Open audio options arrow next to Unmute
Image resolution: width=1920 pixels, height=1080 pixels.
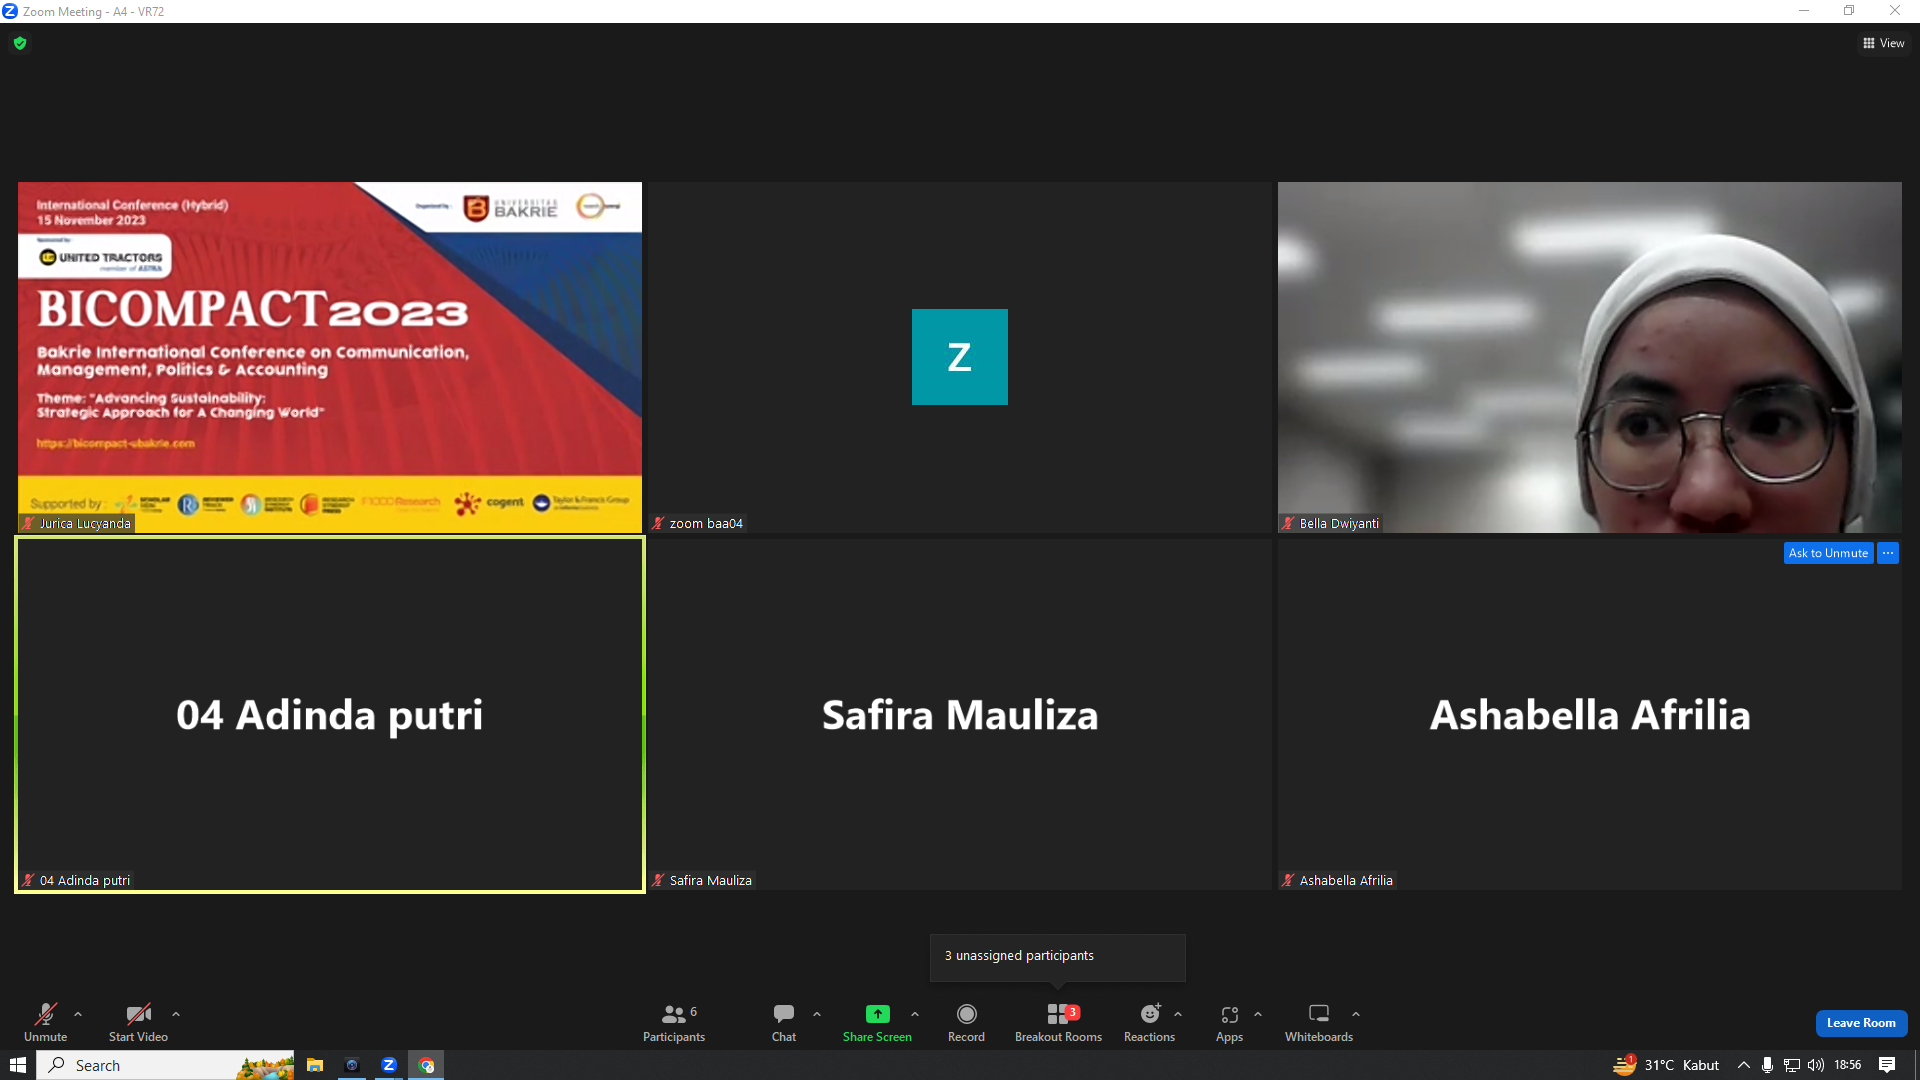coord(78,1014)
